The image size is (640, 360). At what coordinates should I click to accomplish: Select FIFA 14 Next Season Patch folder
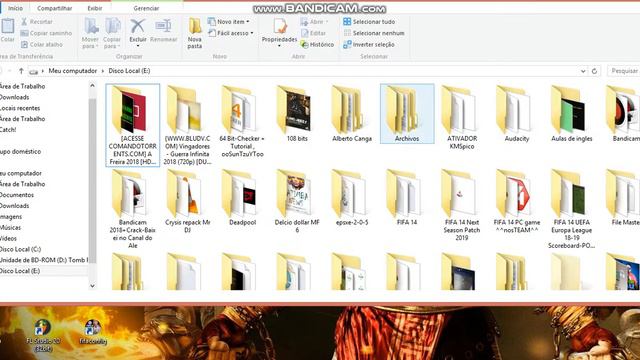462,205
